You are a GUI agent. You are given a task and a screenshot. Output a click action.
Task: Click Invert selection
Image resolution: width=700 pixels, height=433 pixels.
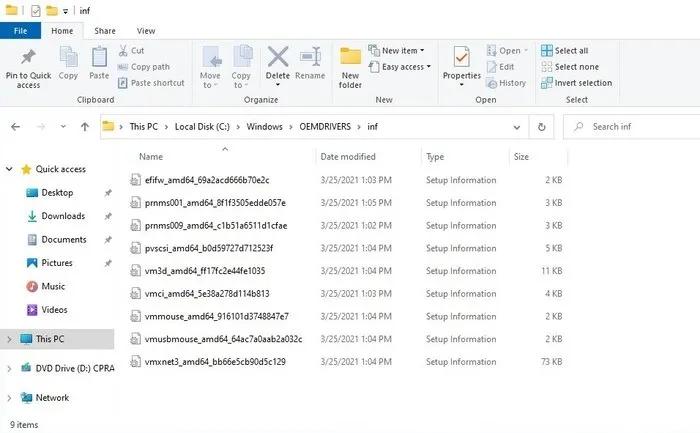click(576, 83)
